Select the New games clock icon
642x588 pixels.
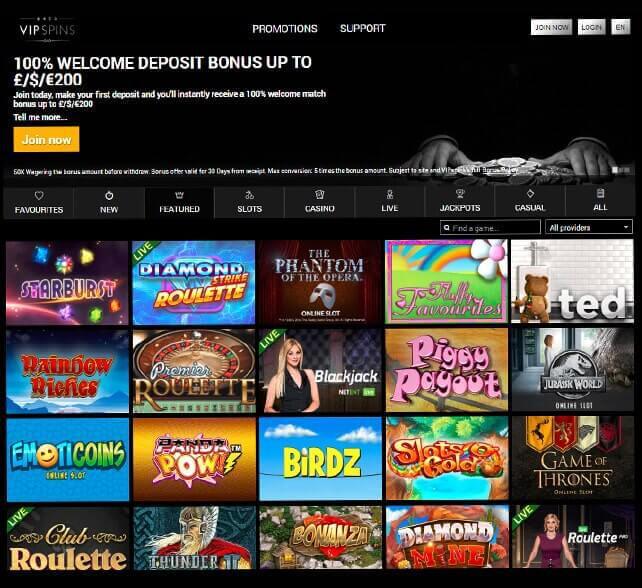tap(109, 195)
